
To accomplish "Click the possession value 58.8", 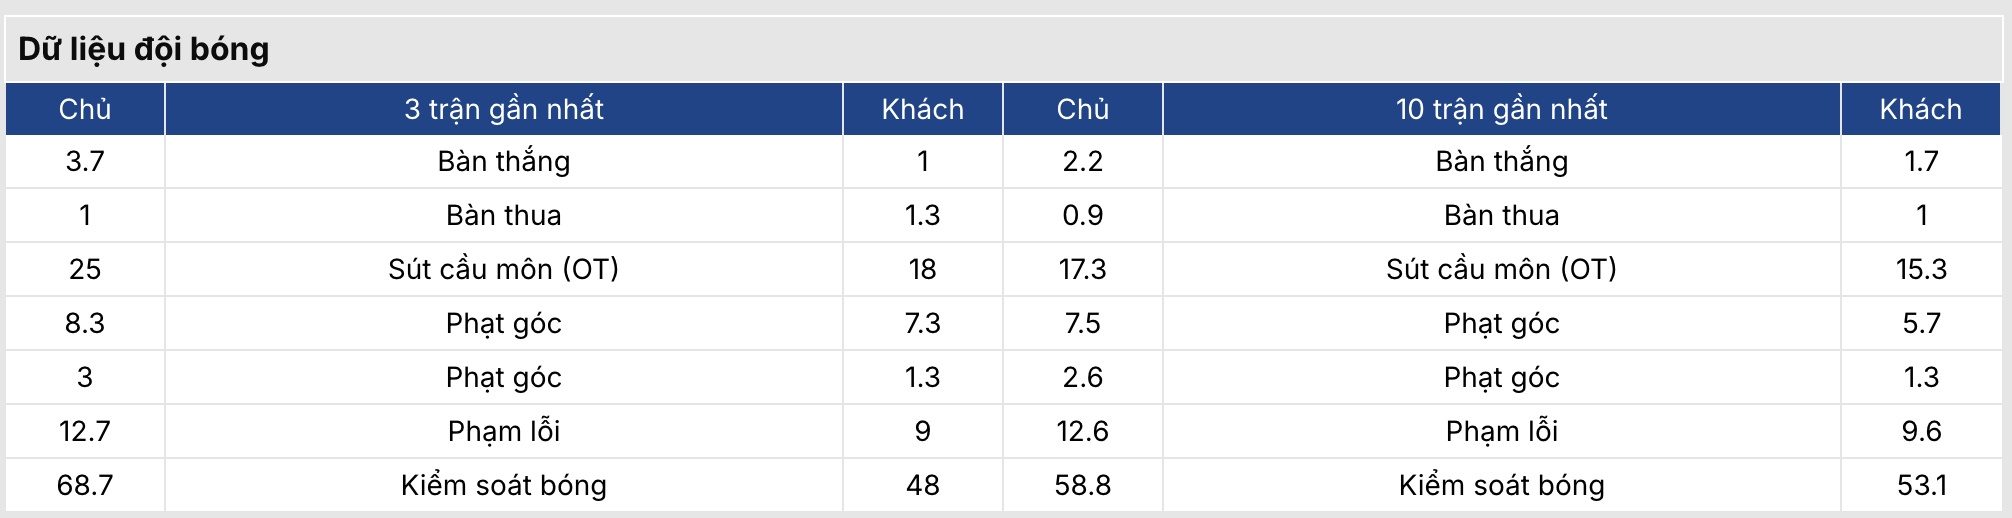I will [x=1082, y=485].
